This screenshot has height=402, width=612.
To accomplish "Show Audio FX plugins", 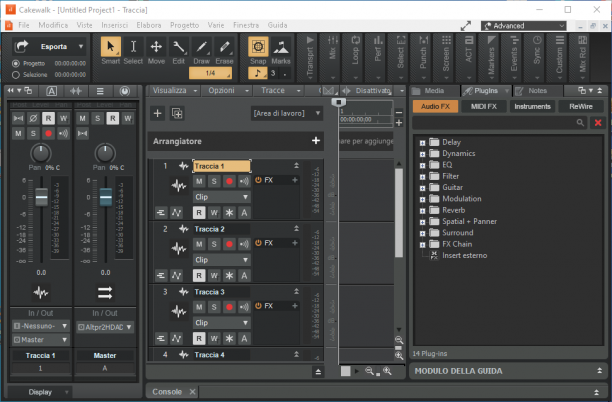I will click(x=435, y=106).
